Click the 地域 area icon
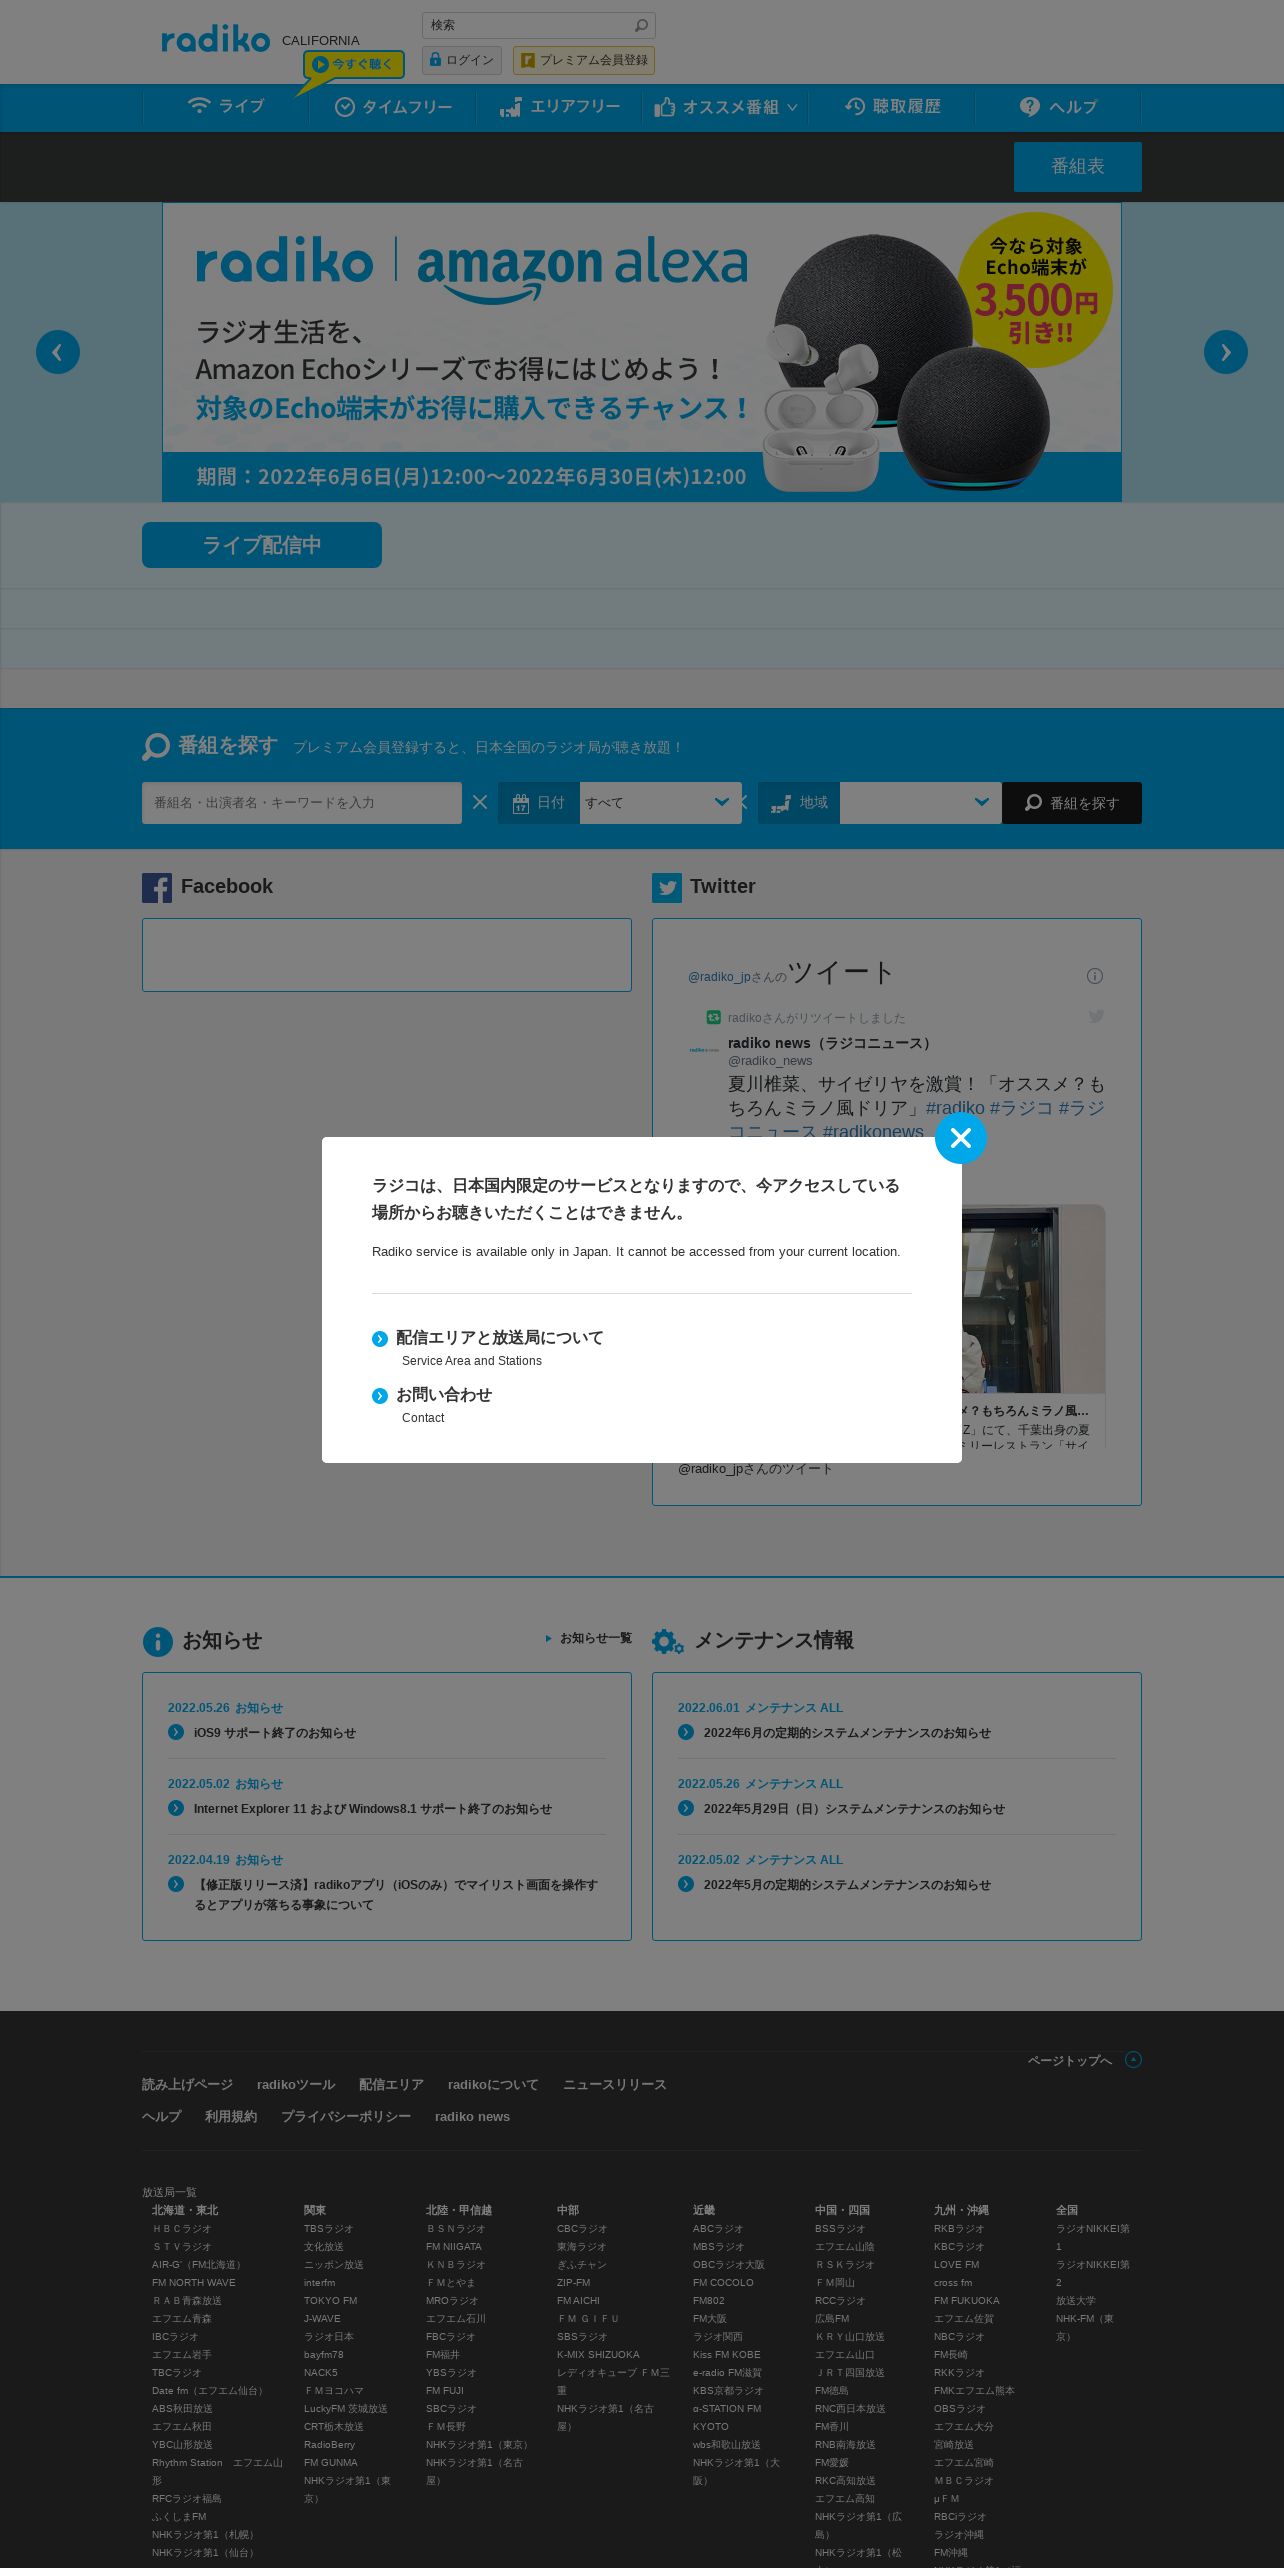 779,803
